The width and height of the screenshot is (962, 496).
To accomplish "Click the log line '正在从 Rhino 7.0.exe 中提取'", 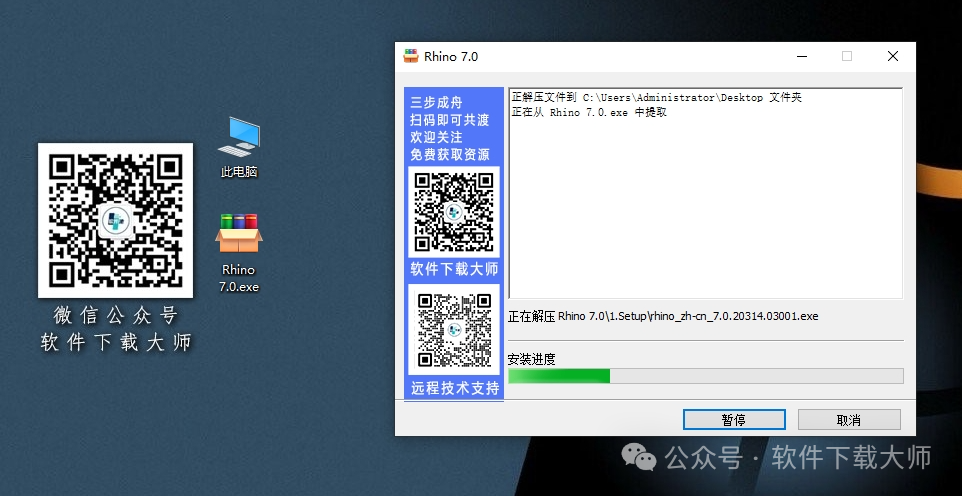I will [x=589, y=112].
